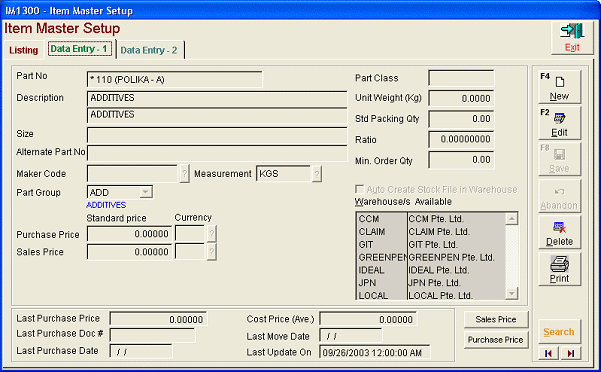
Task: Click the first Description field
Action: (x=217, y=98)
